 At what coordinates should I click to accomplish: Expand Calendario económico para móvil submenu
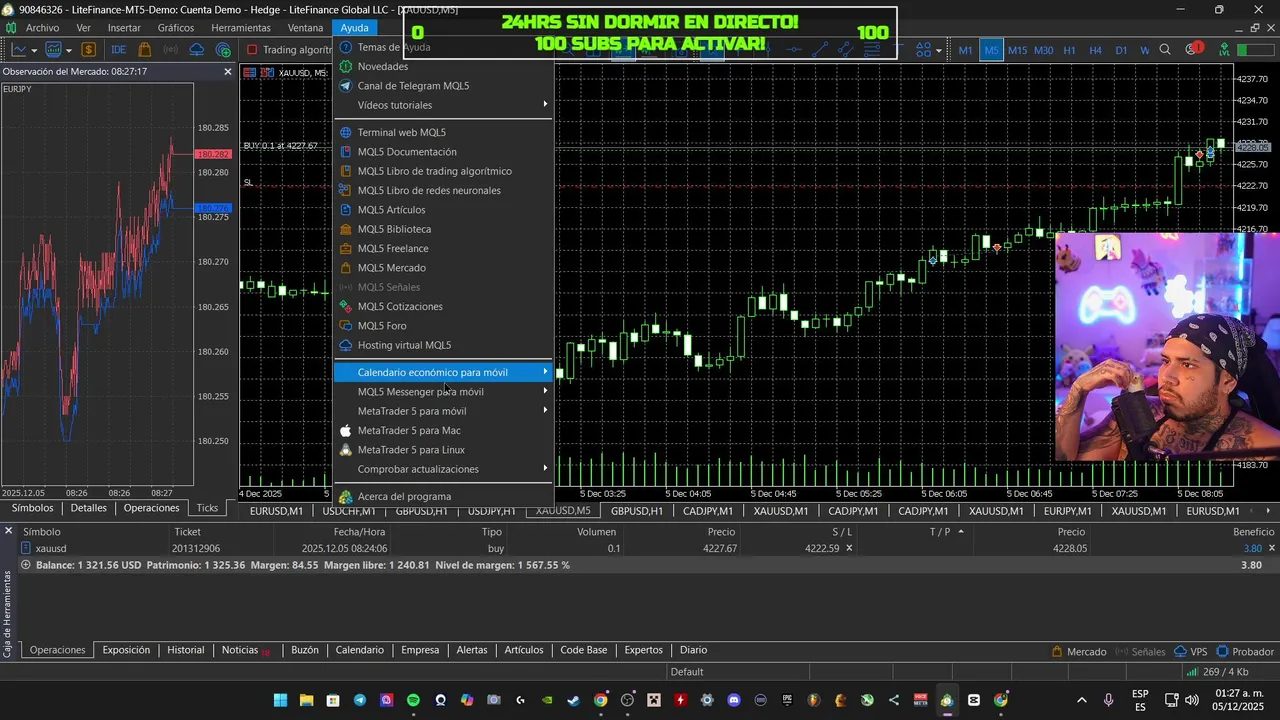443,372
